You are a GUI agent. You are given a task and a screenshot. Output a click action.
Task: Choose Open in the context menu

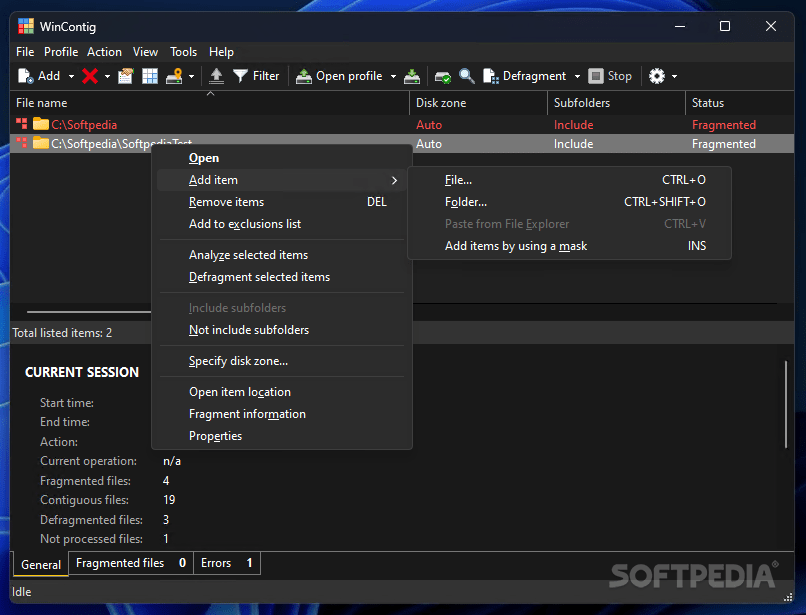(282, 158)
